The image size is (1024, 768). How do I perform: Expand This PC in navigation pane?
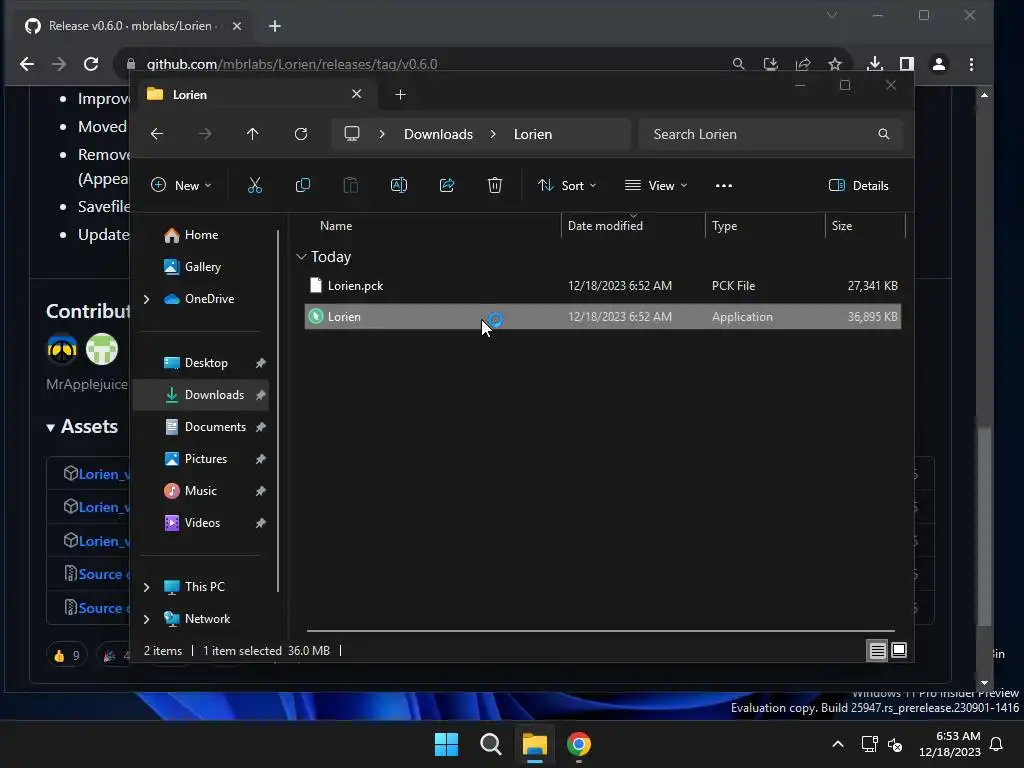tap(146, 587)
